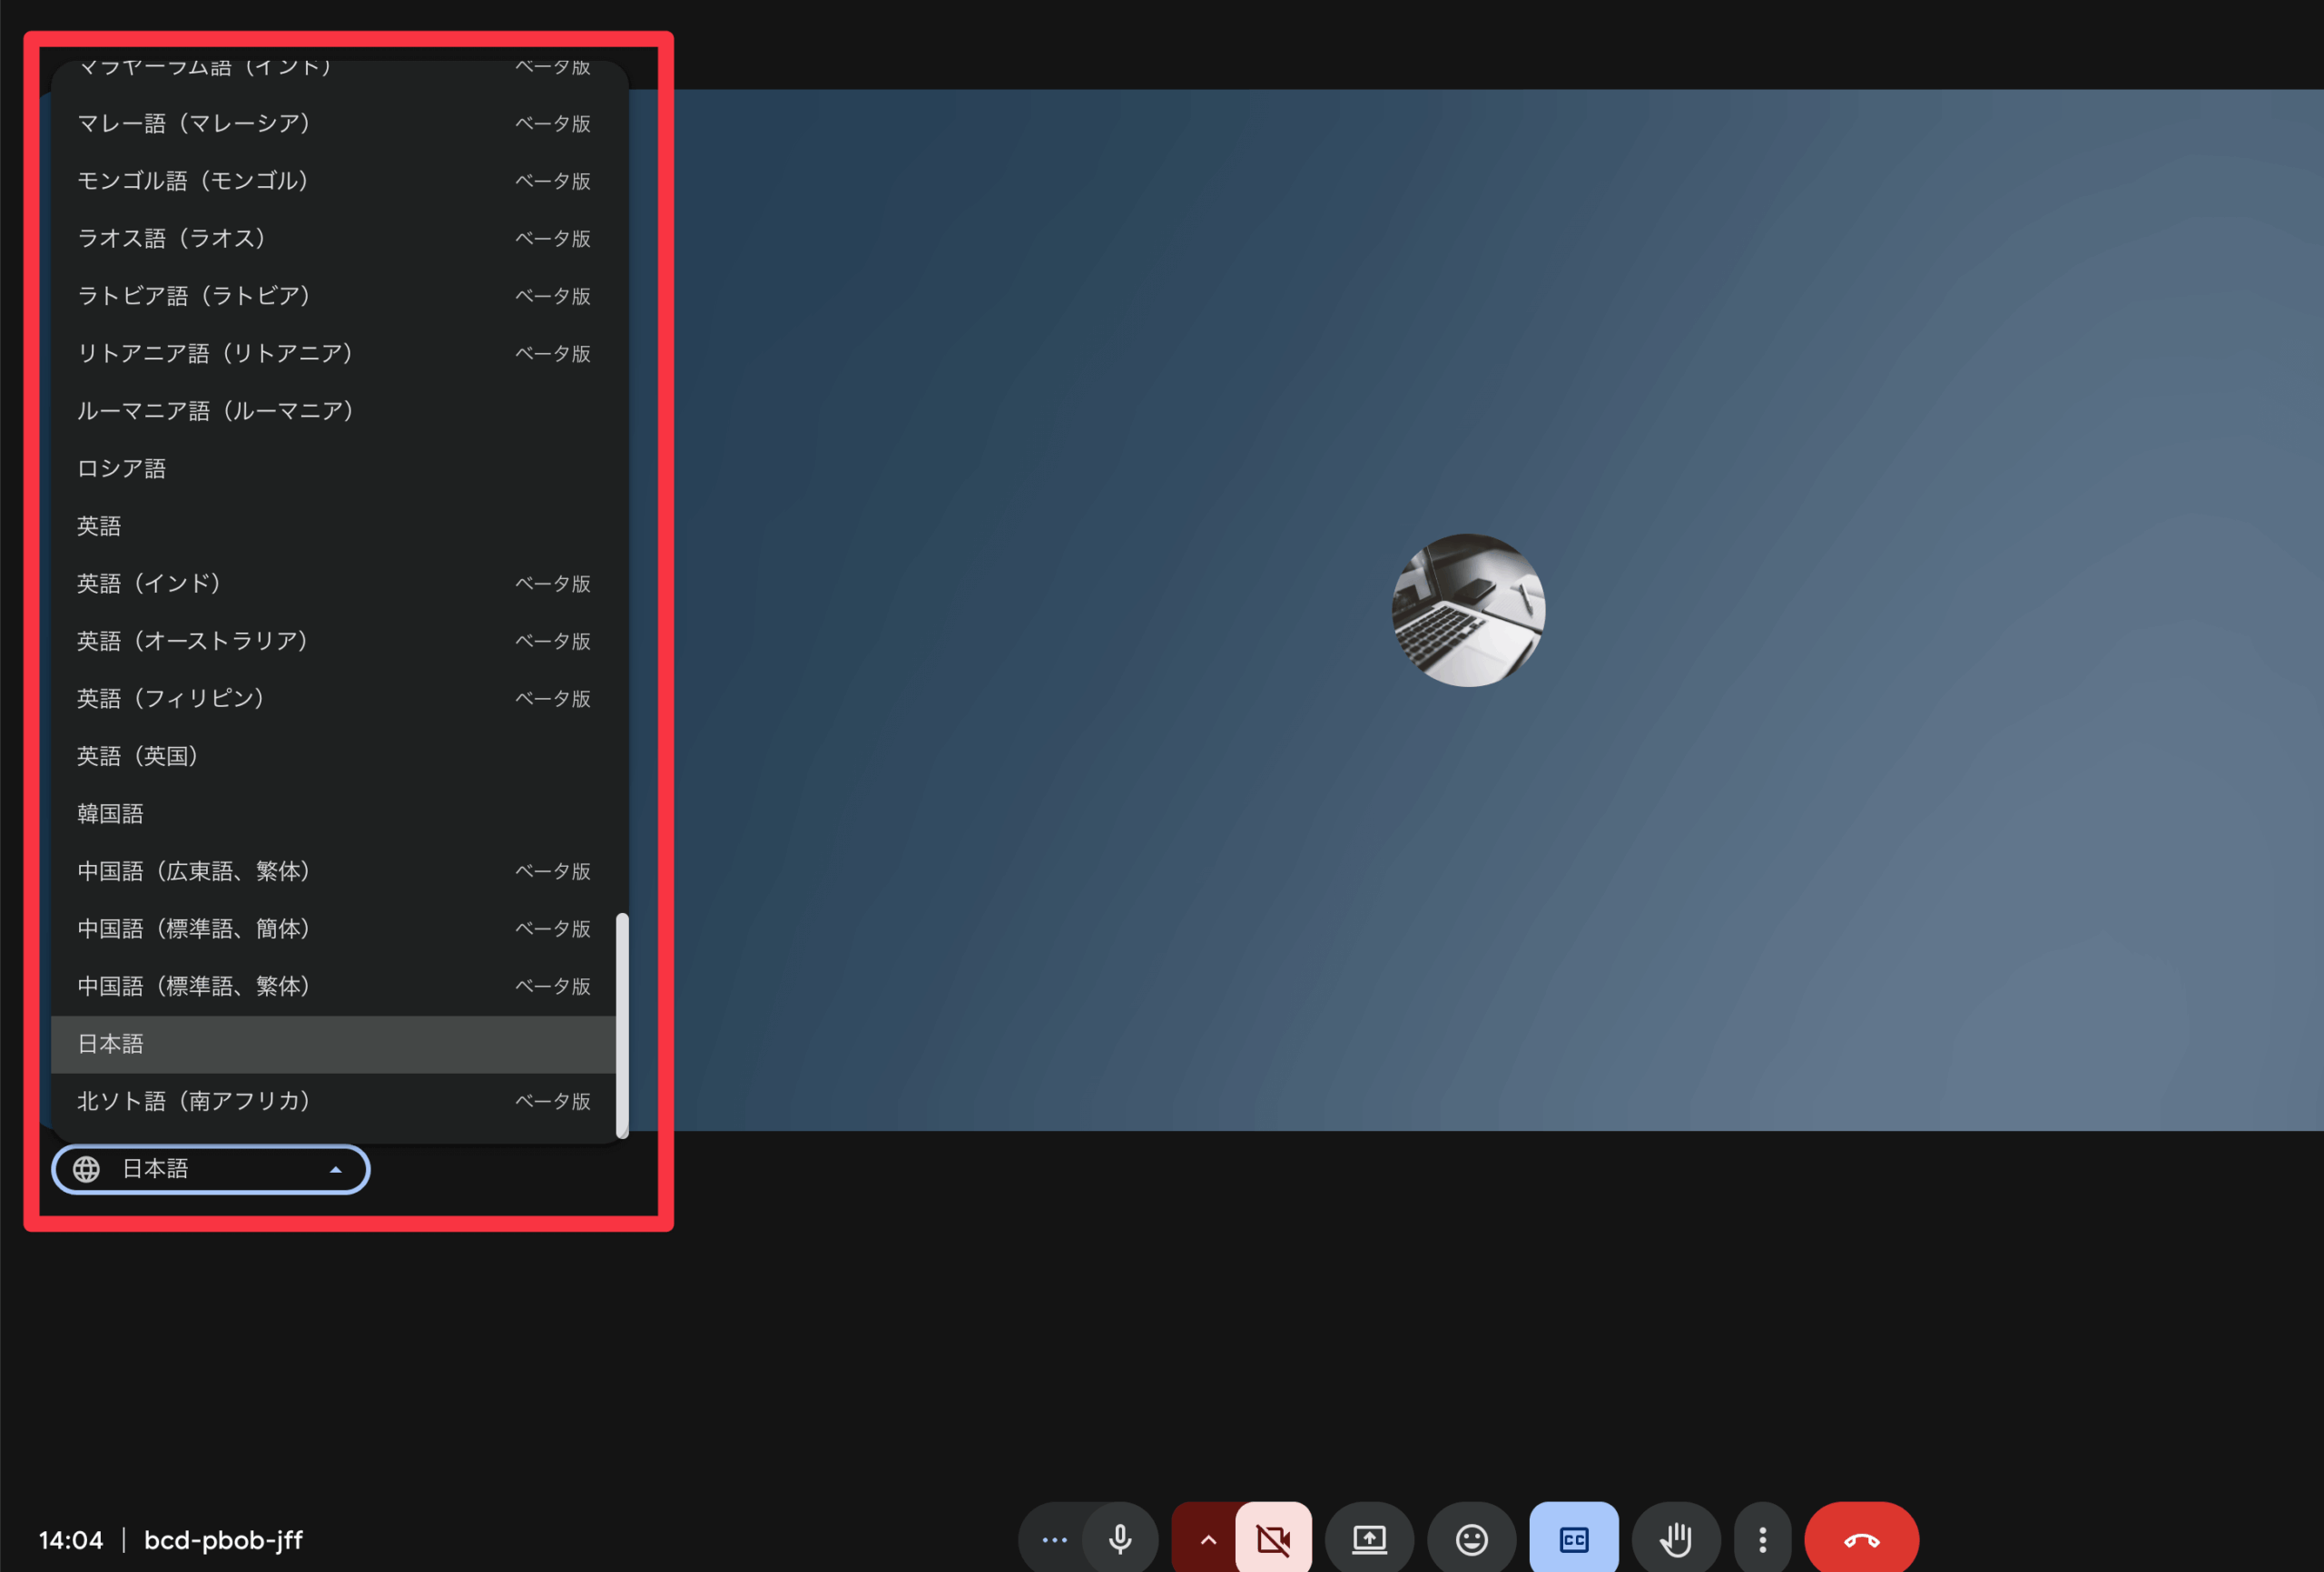Raise your hand with the hand icon

point(1676,1538)
